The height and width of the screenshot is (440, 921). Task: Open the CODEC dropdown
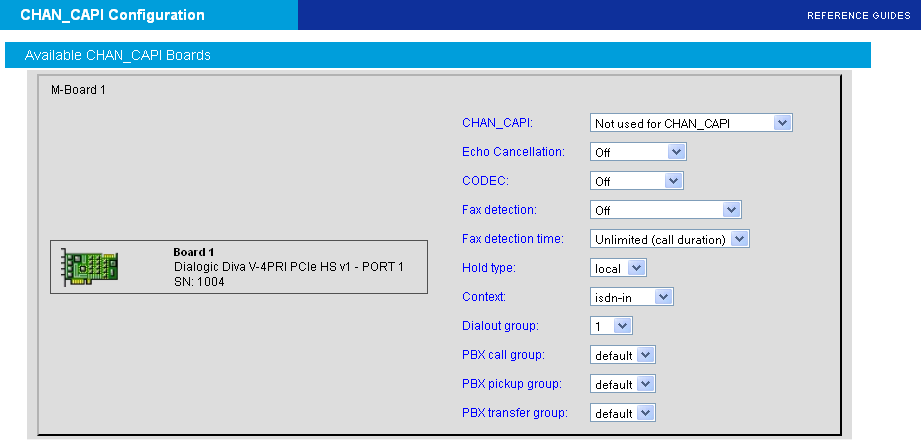tap(636, 181)
